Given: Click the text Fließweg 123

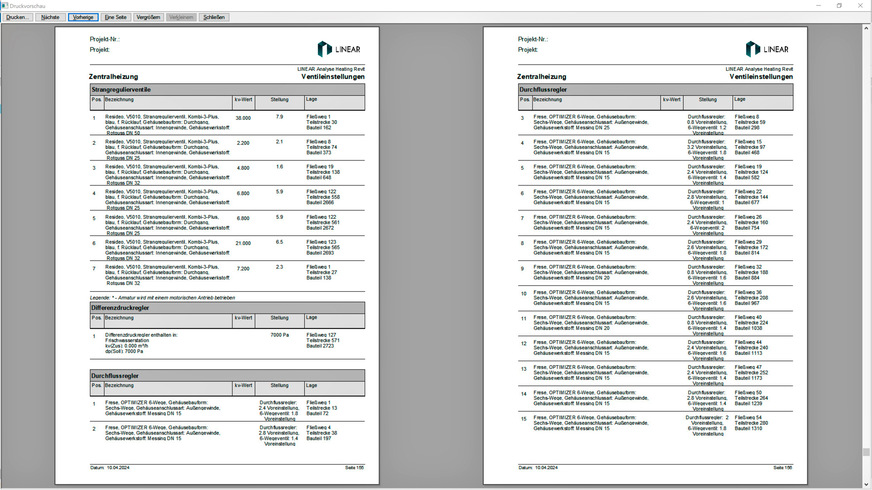Looking at the screenshot, I should (321, 242).
